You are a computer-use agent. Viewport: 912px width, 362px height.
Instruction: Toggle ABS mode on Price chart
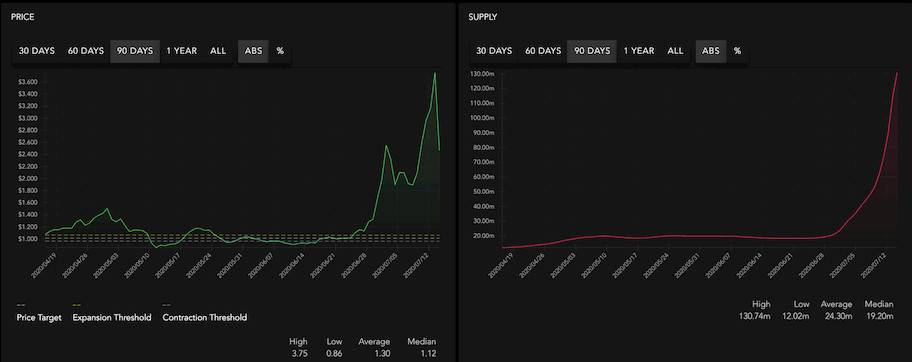pos(254,51)
